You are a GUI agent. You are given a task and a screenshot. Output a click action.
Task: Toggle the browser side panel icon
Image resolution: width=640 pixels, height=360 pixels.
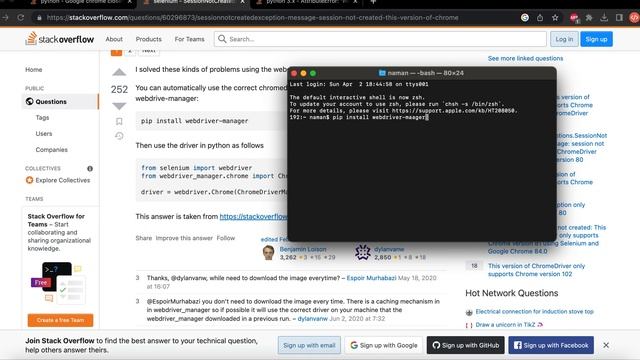click(x=619, y=18)
